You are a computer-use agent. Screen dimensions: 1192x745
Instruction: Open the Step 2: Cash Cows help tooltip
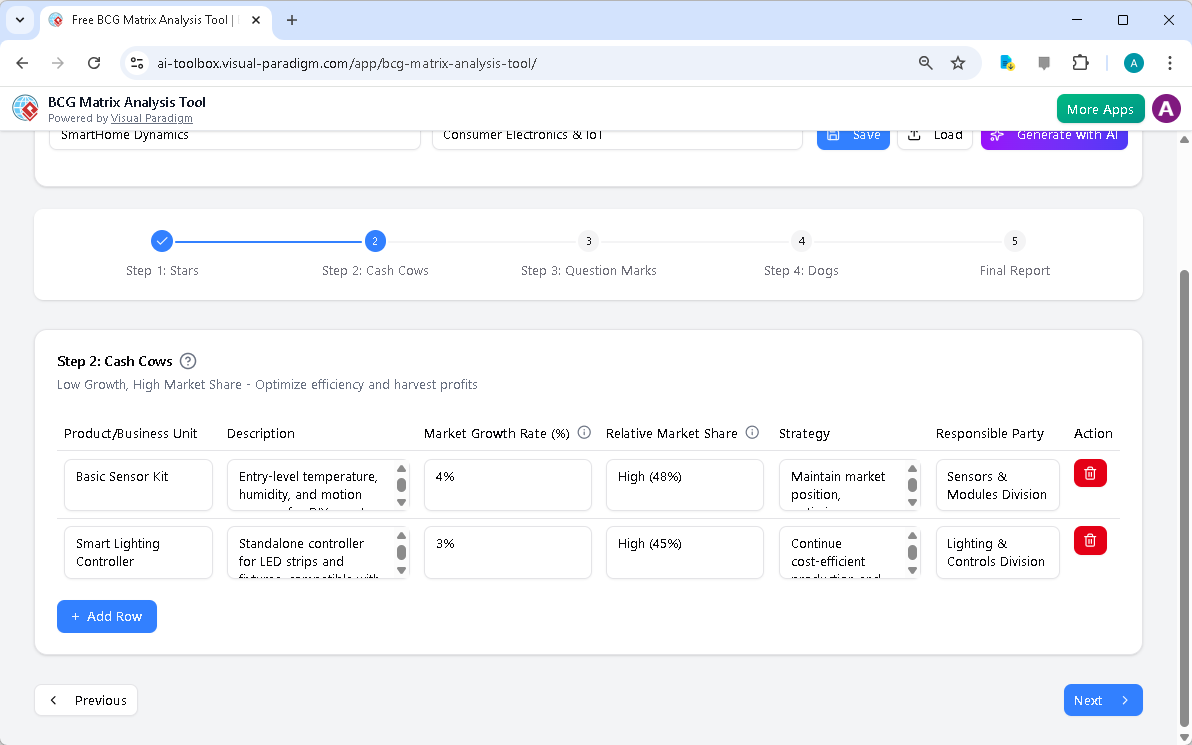(x=188, y=361)
